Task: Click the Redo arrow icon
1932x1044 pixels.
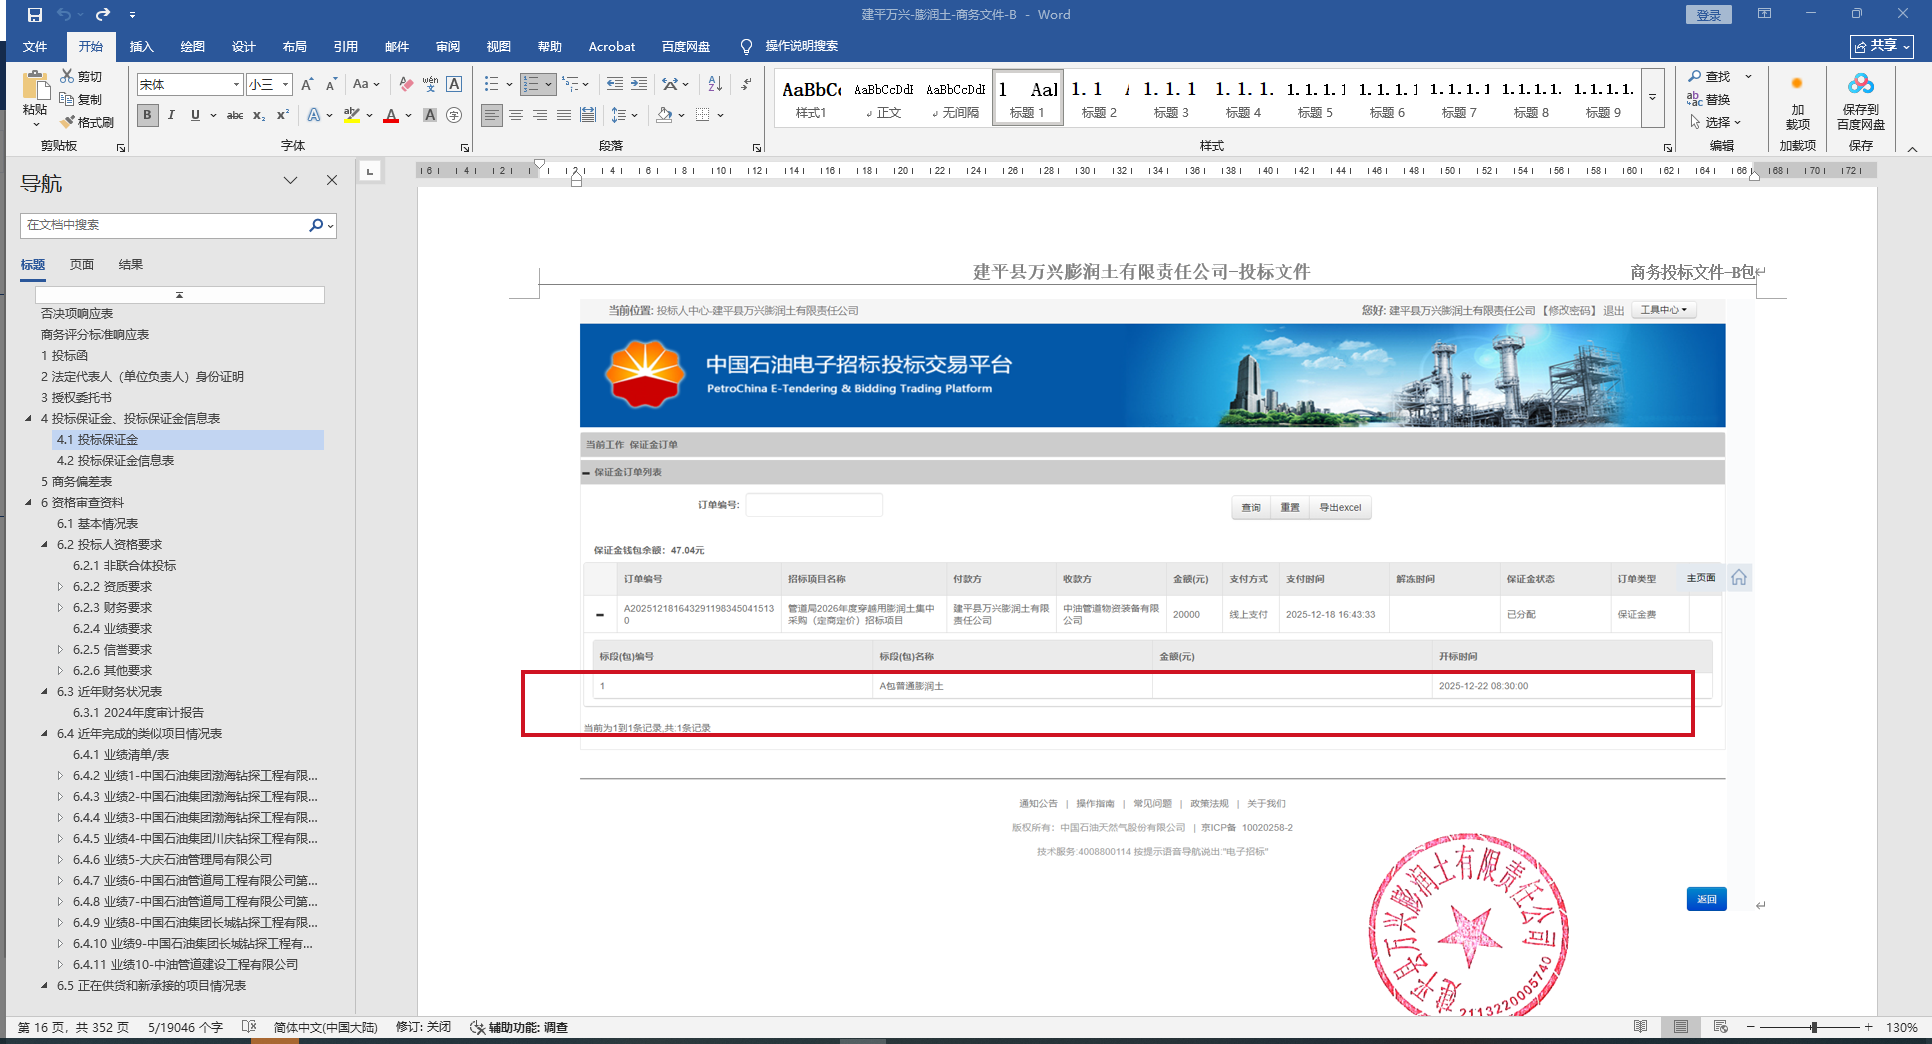Action: [x=103, y=15]
